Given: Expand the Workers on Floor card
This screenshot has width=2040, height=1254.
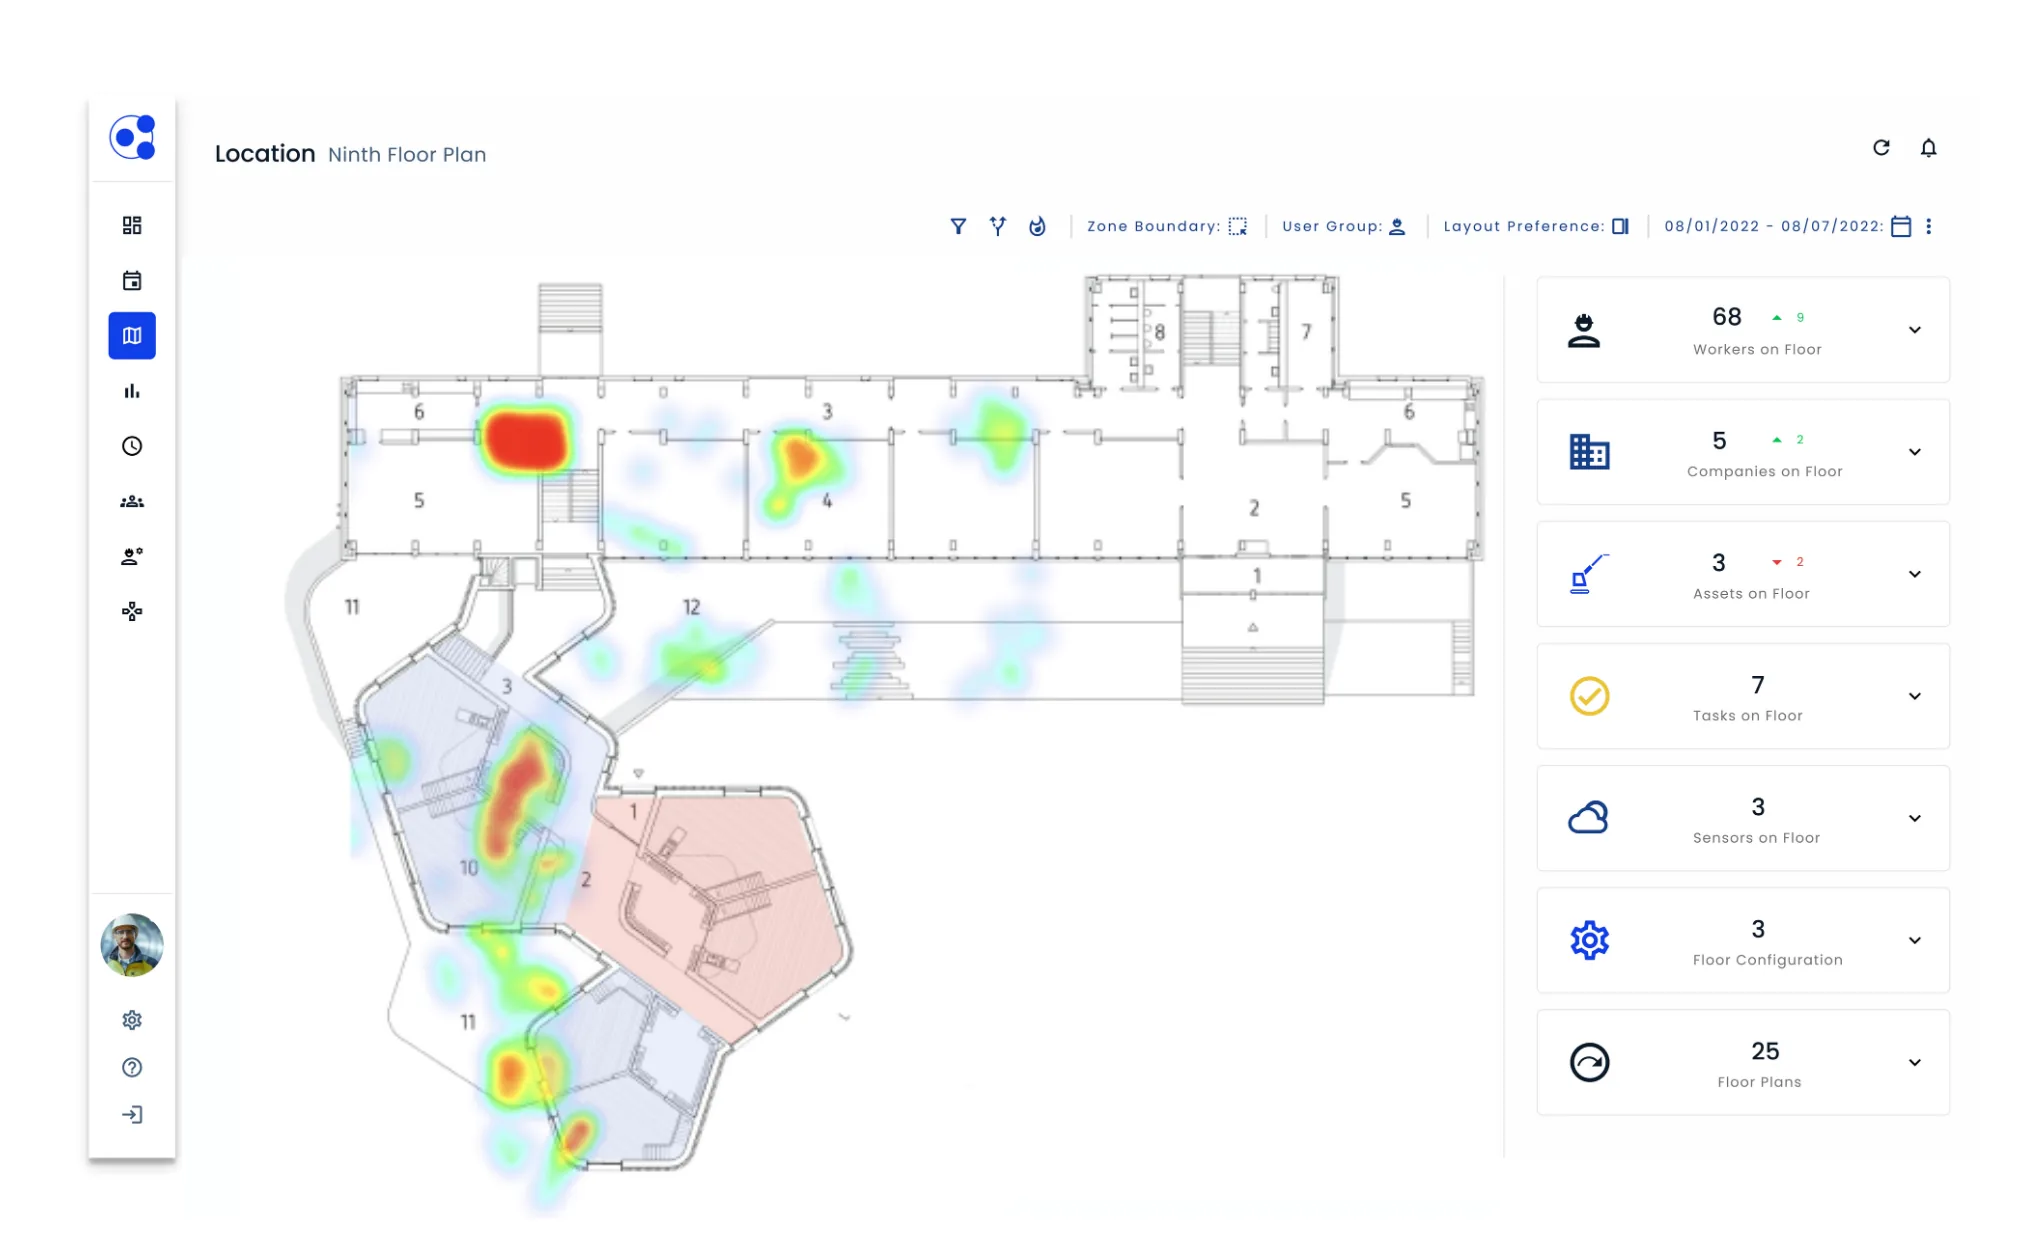Looking at the screenshot, I should click(1914, 330).
